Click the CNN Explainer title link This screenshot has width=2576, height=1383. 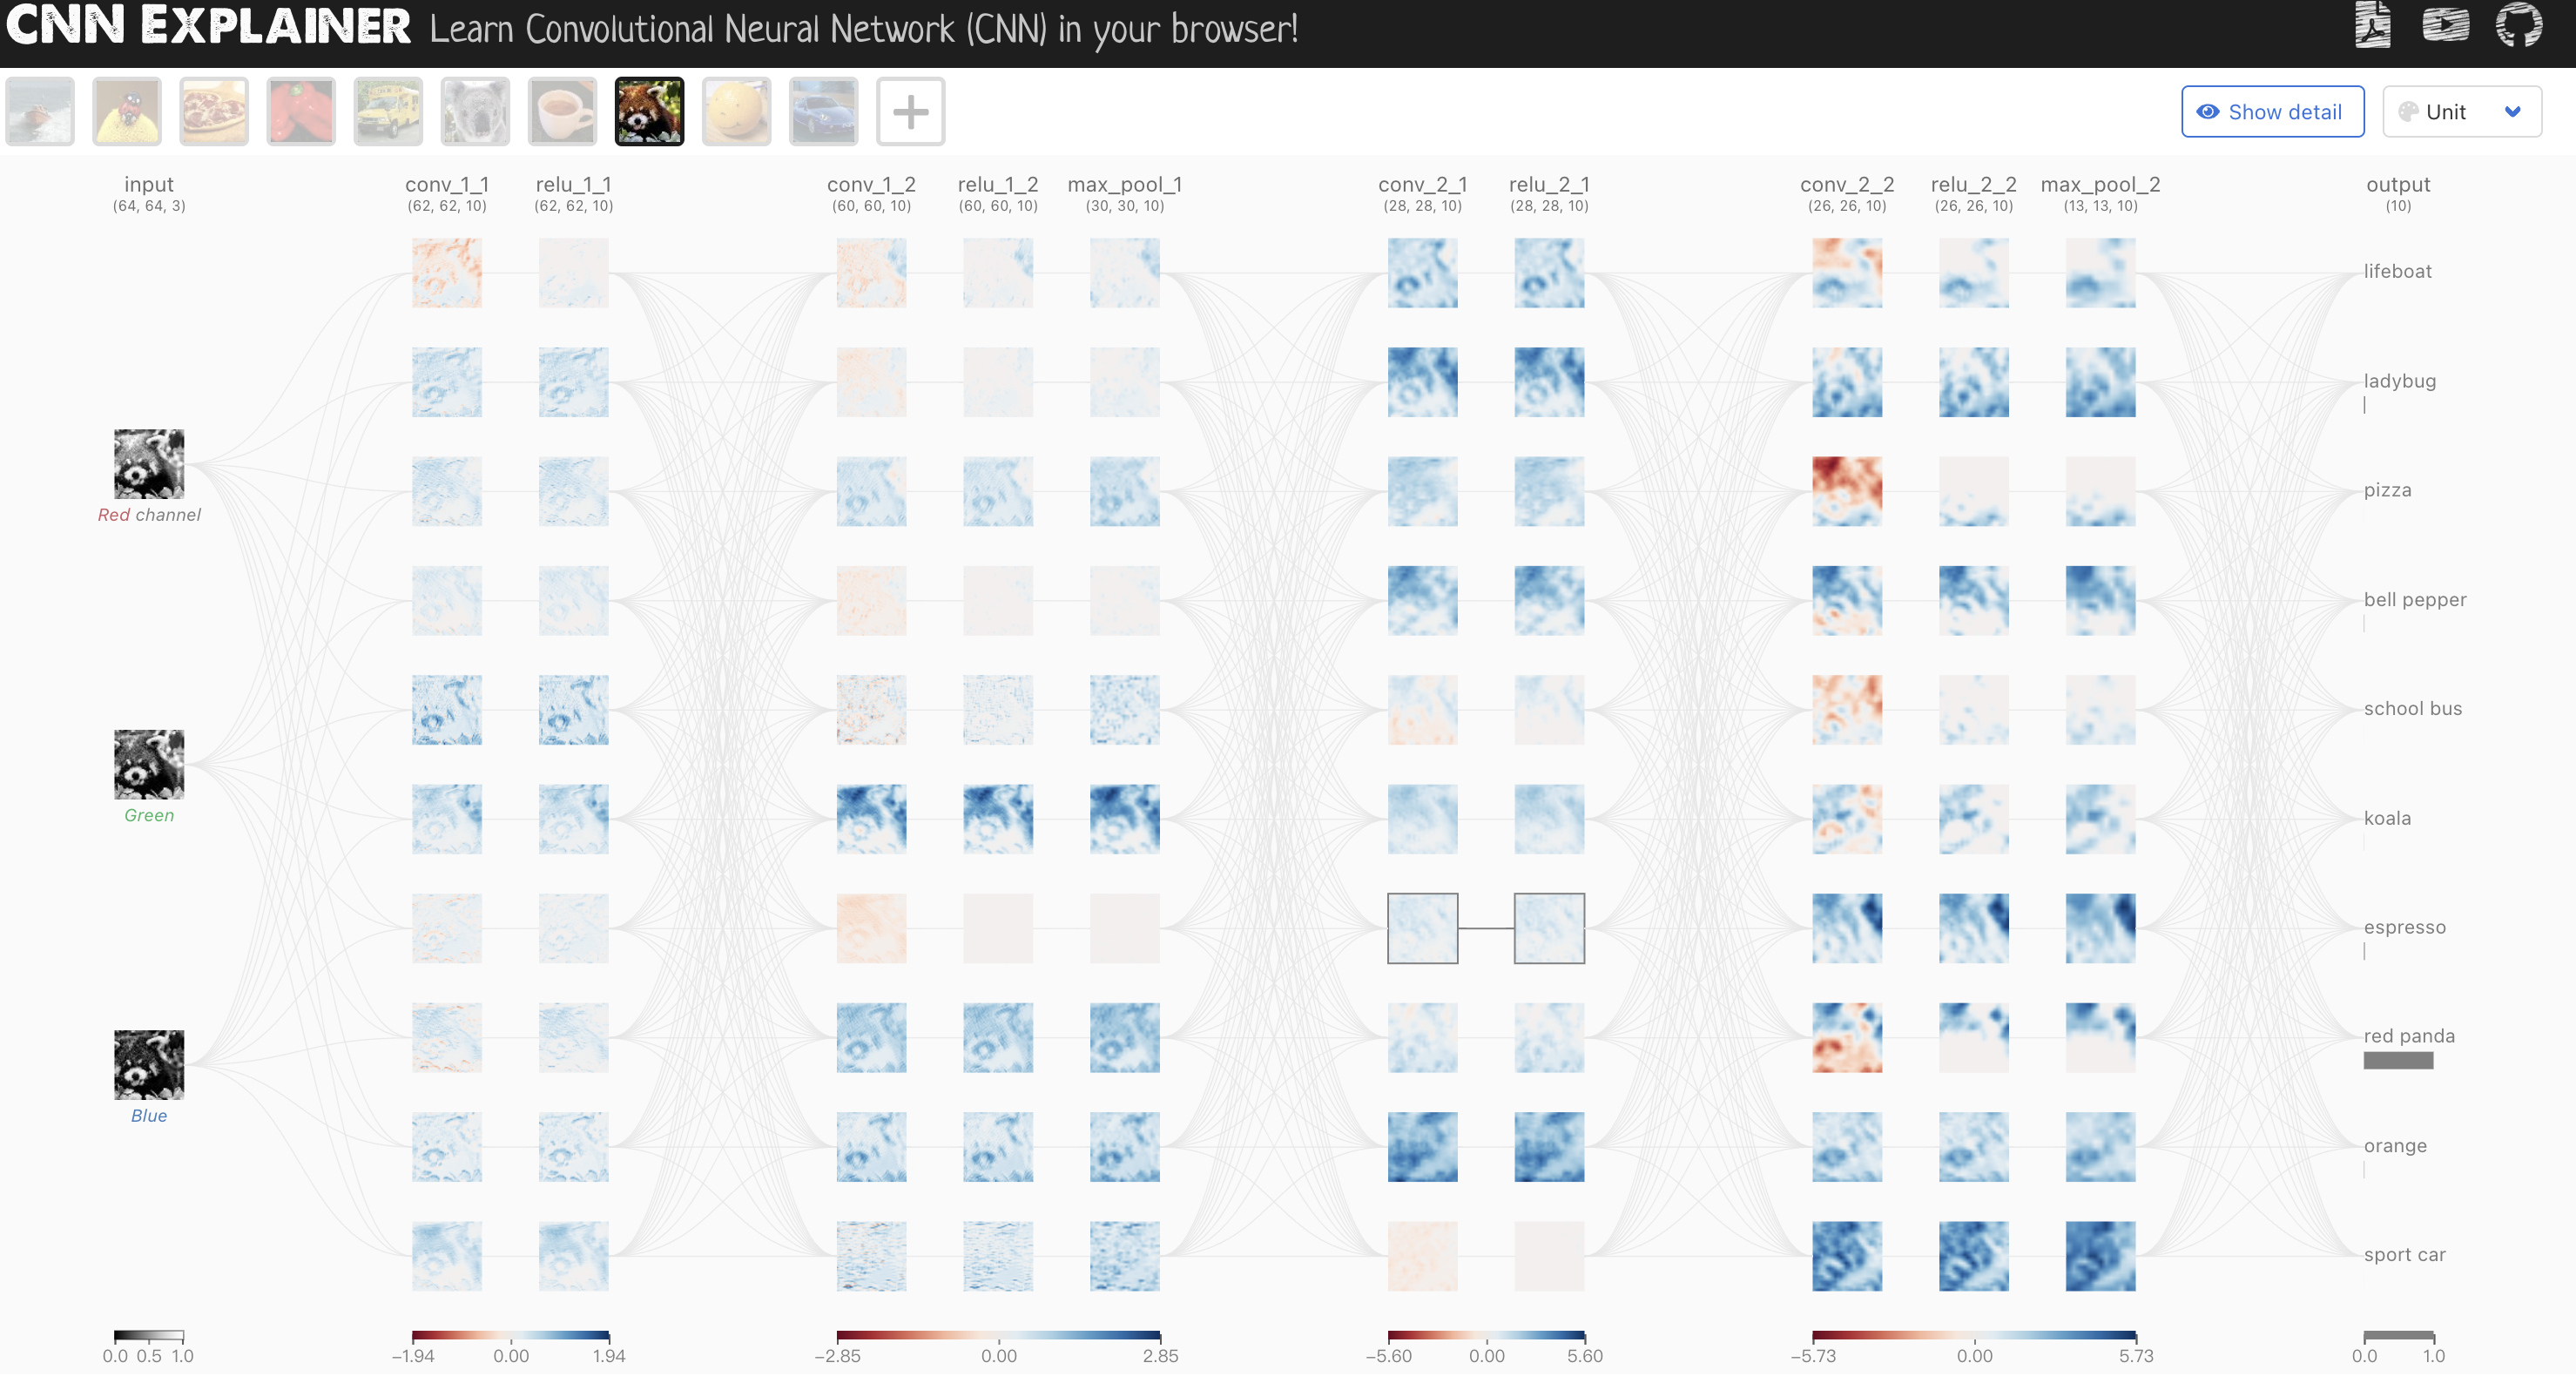click(x=205, y=32)
